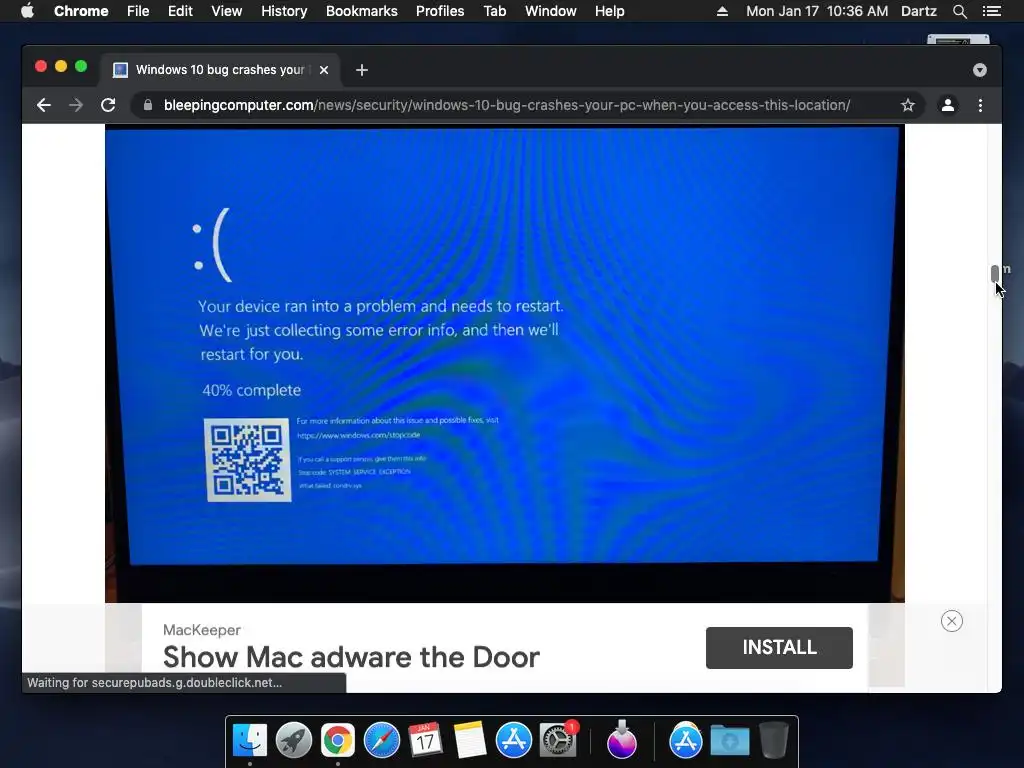Click the Chrome icon in the Dock

pyautogui.click(x=338, y=741)
